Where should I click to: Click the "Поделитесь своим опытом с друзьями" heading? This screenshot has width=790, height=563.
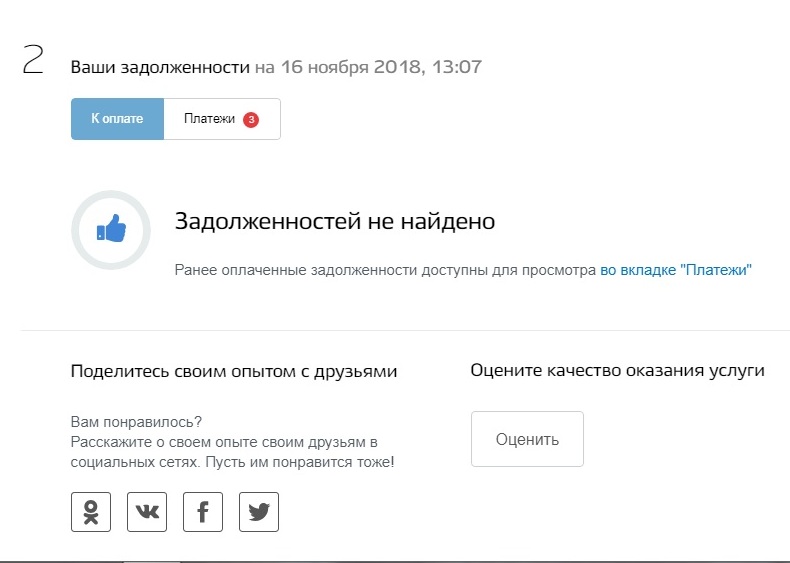point(233,371)
